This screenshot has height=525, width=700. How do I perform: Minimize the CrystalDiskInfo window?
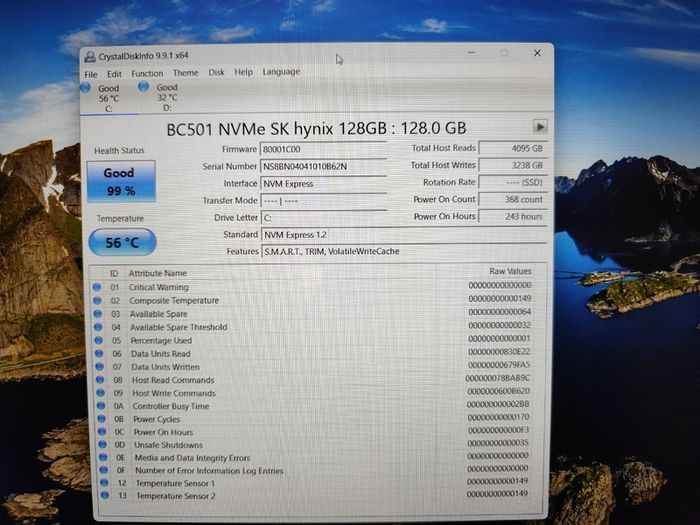(x=471, y=53)
